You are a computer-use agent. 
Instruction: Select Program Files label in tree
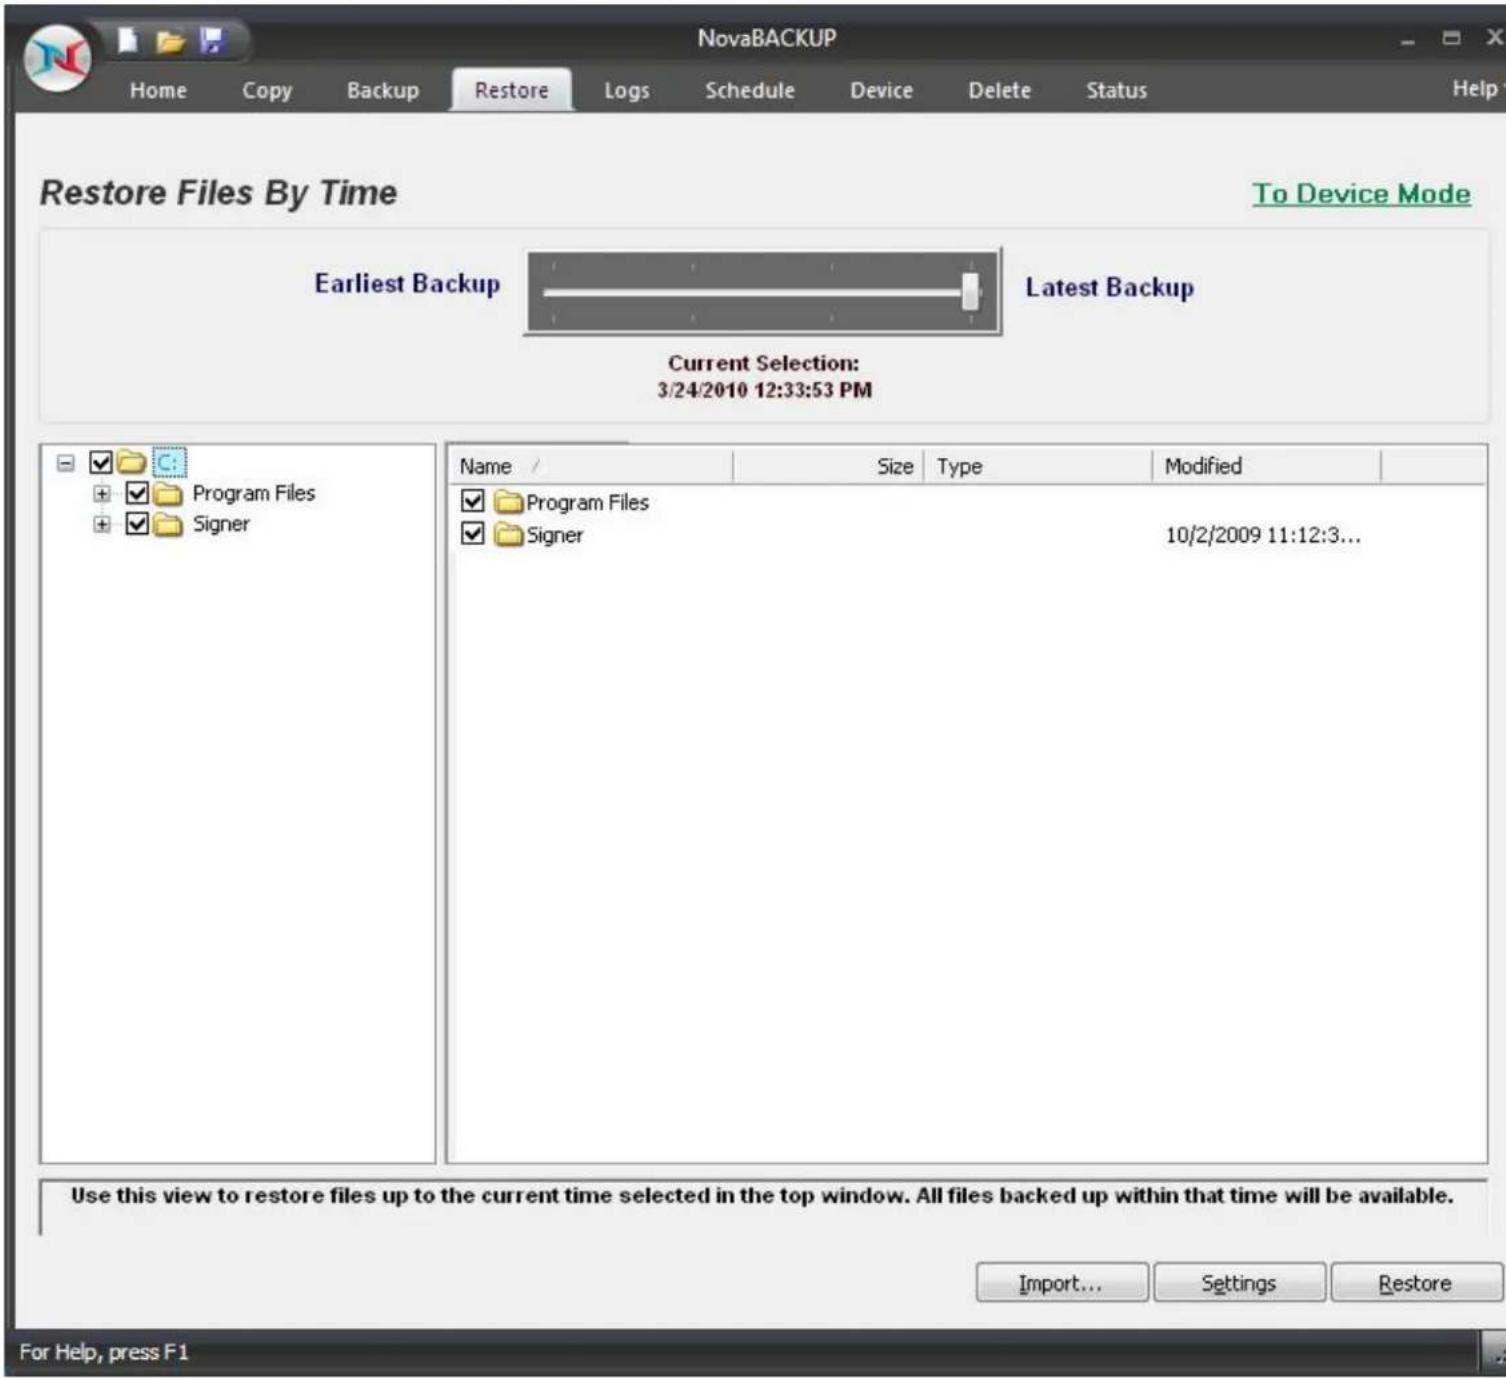point(254,493)
